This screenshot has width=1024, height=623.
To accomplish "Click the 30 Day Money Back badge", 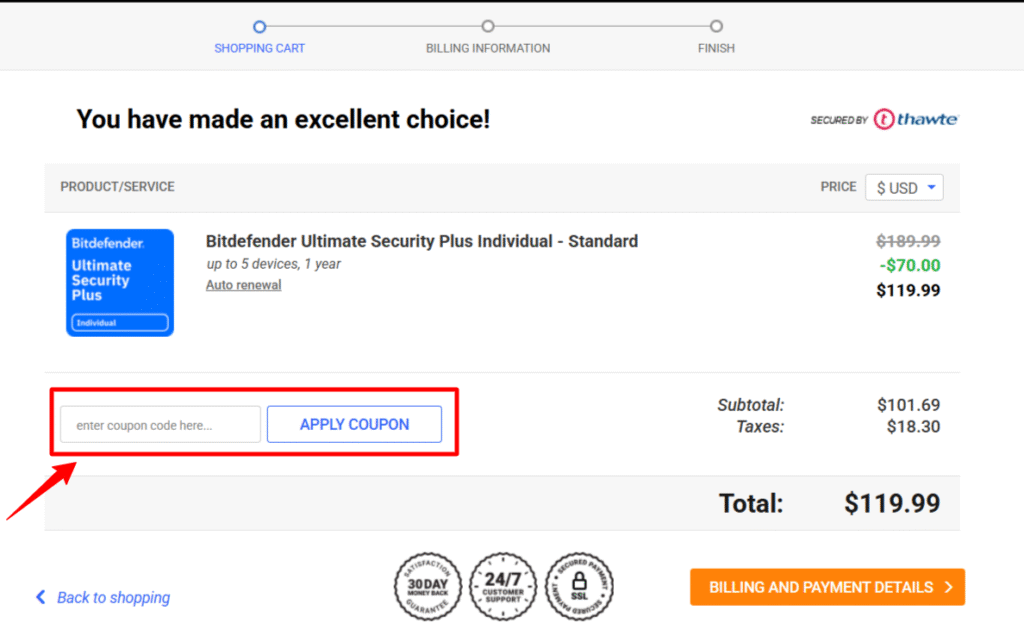I will click(428, 587).
